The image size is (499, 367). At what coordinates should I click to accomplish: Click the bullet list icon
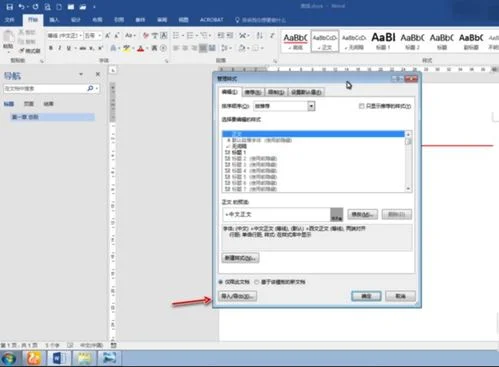click(x=176, y=35)
